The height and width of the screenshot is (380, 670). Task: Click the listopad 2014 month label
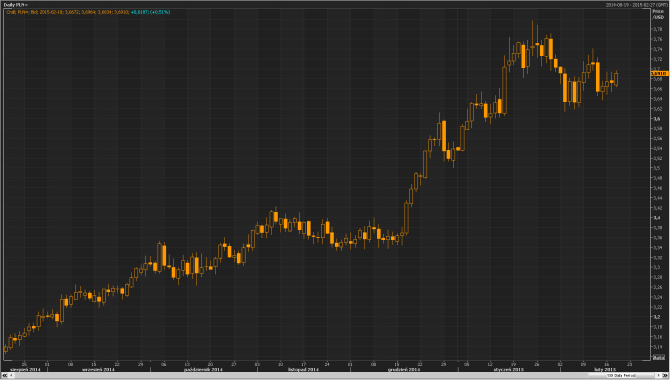(x=303, y=369)
